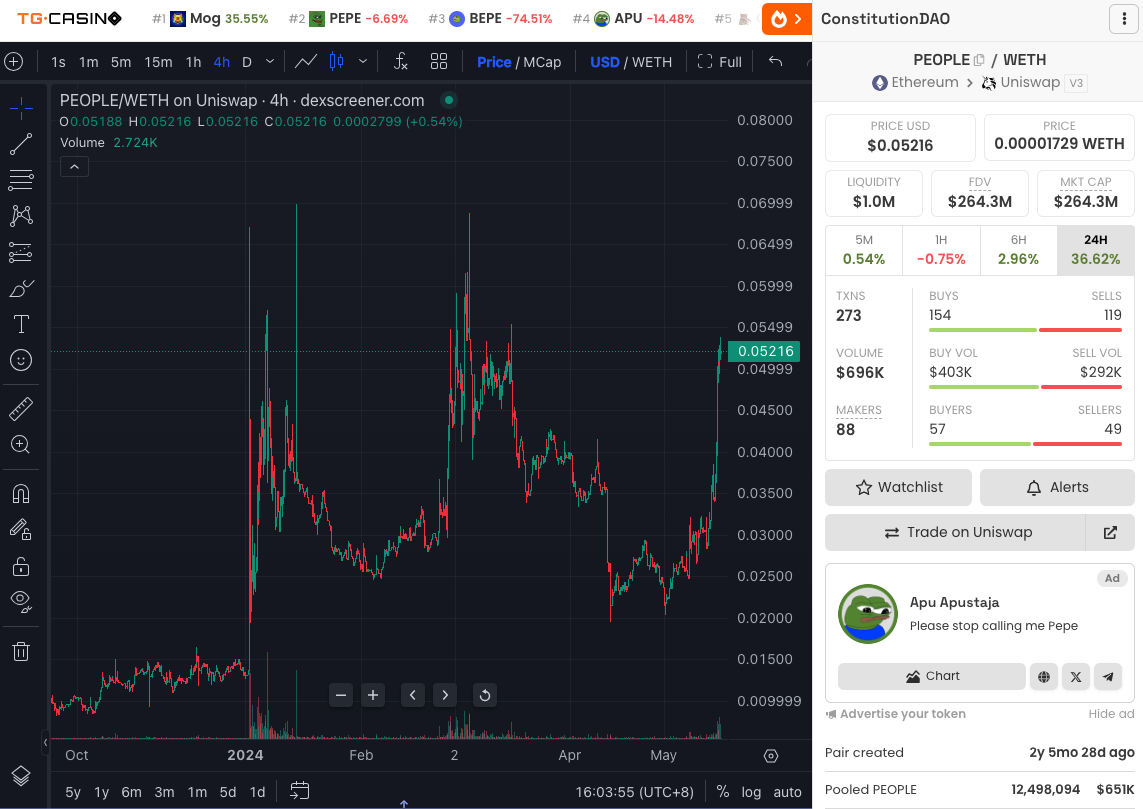Click the chart settings gear icon
1143x809 pixels.
[x=771, y=756]
